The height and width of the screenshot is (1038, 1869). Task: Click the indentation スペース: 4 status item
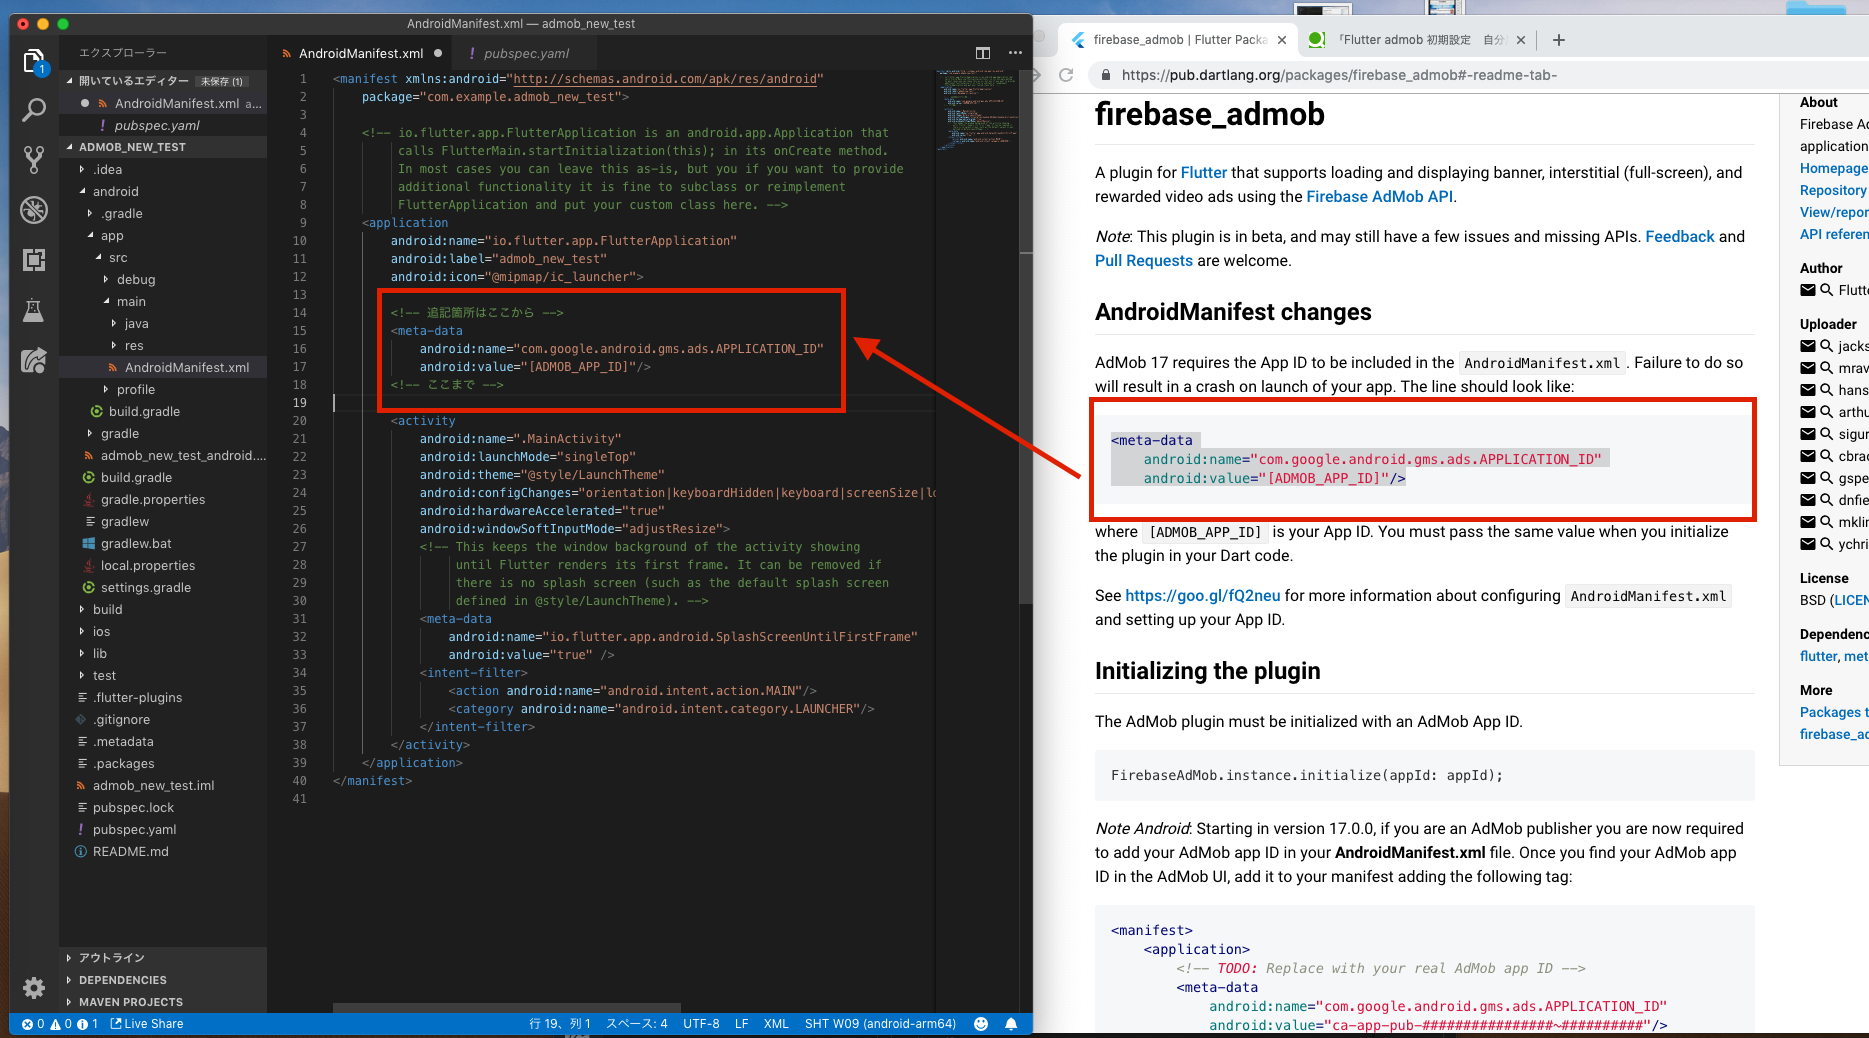(x=637, y=1024)
